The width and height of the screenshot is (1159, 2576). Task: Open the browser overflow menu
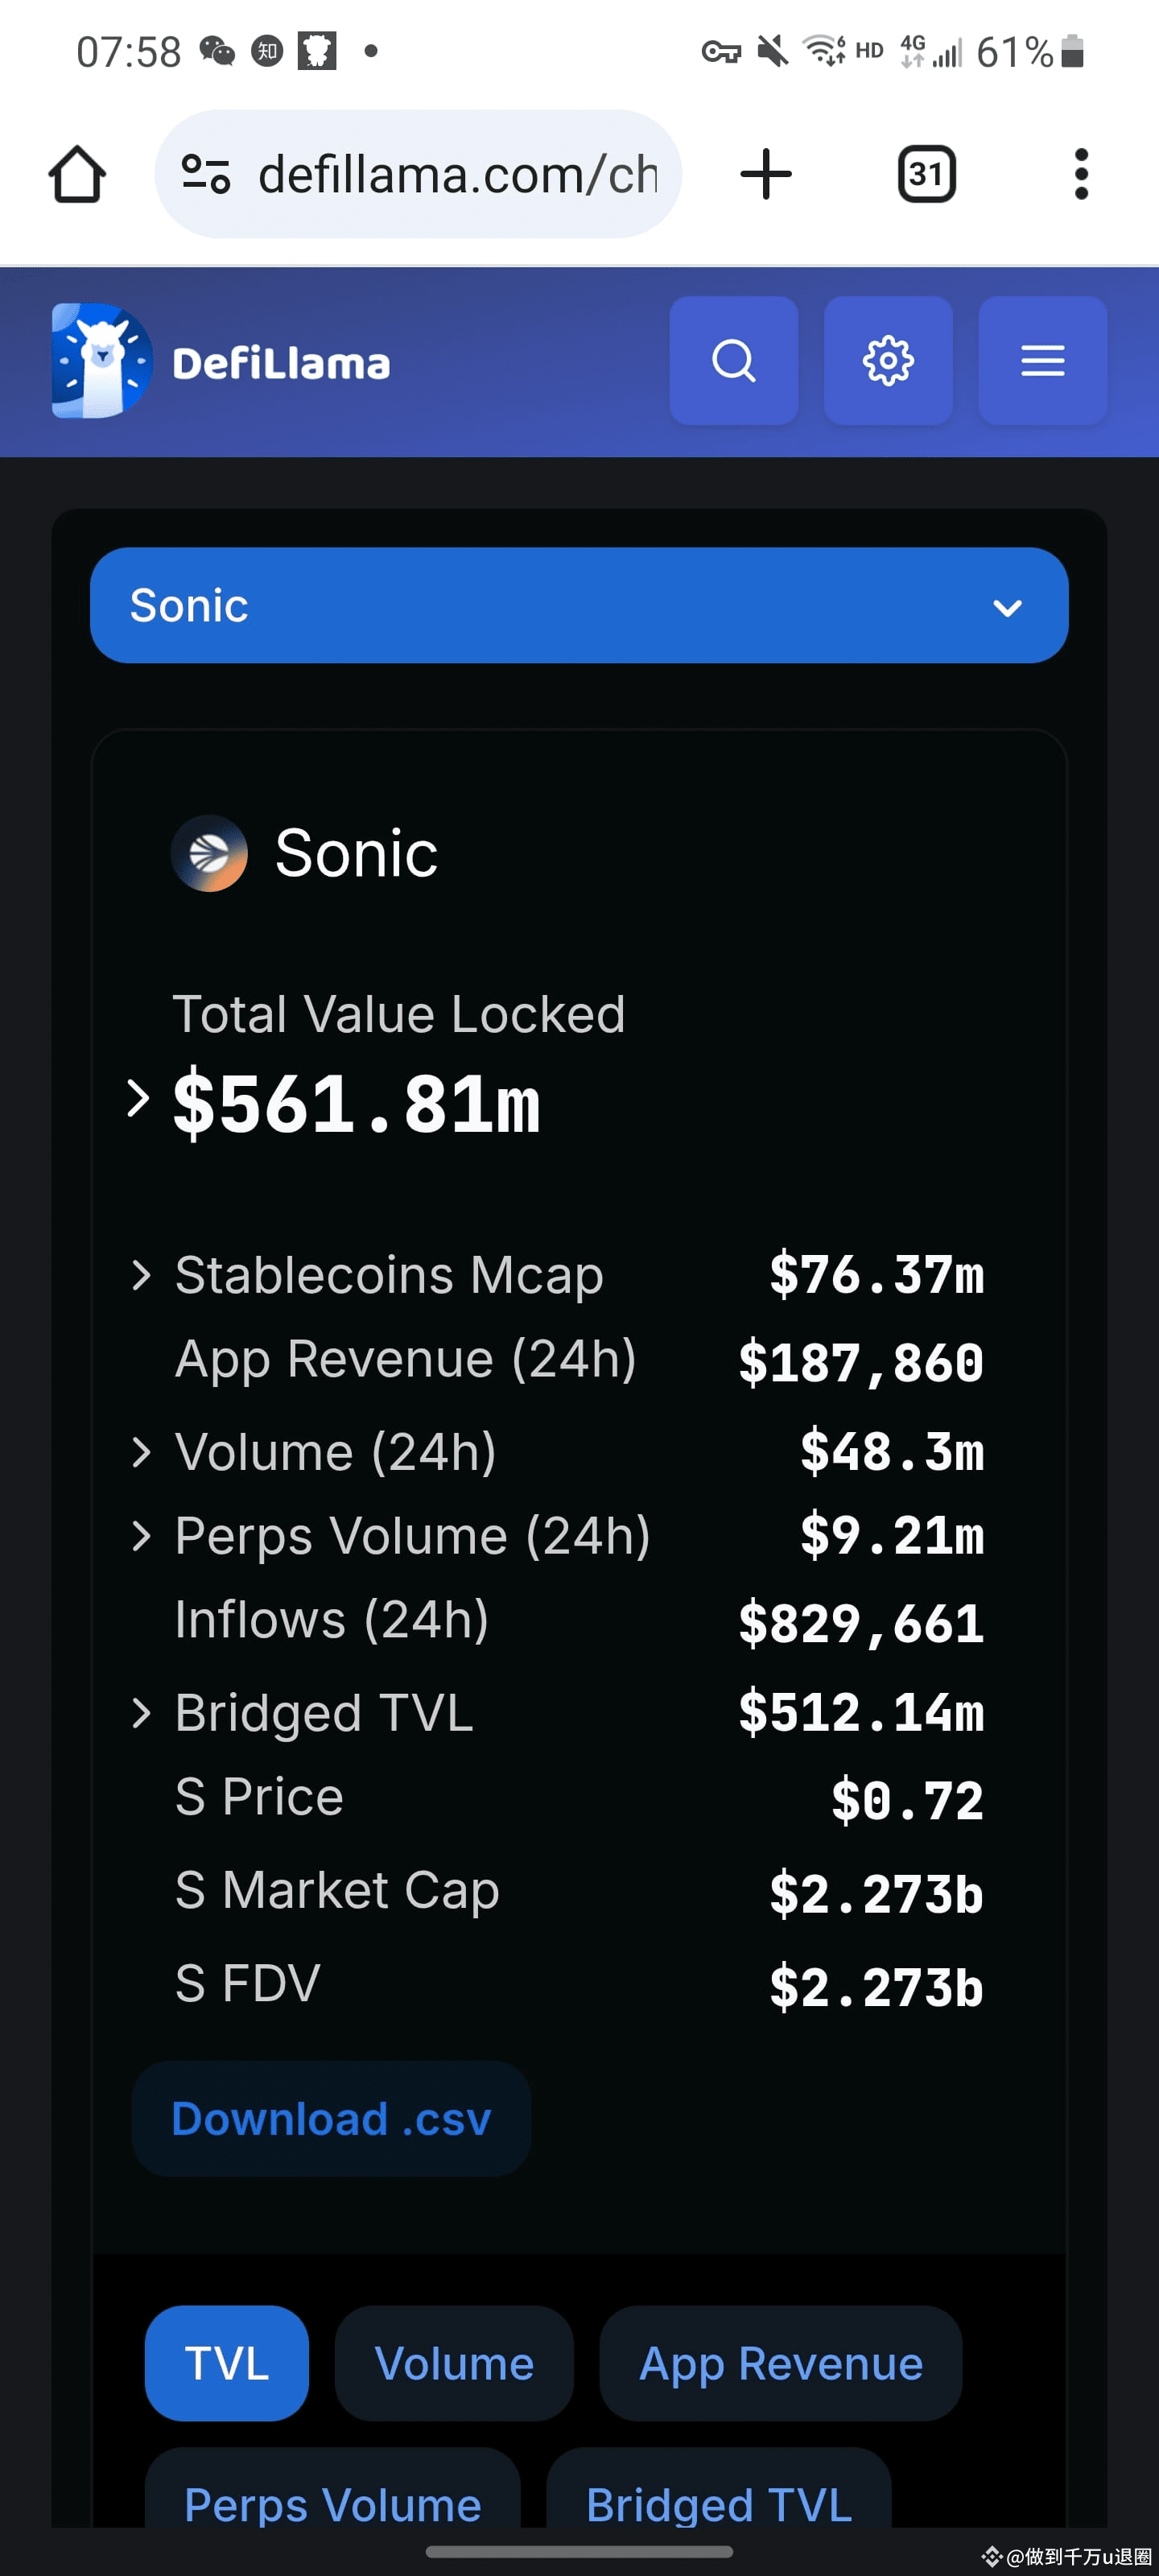[1081, 173]
